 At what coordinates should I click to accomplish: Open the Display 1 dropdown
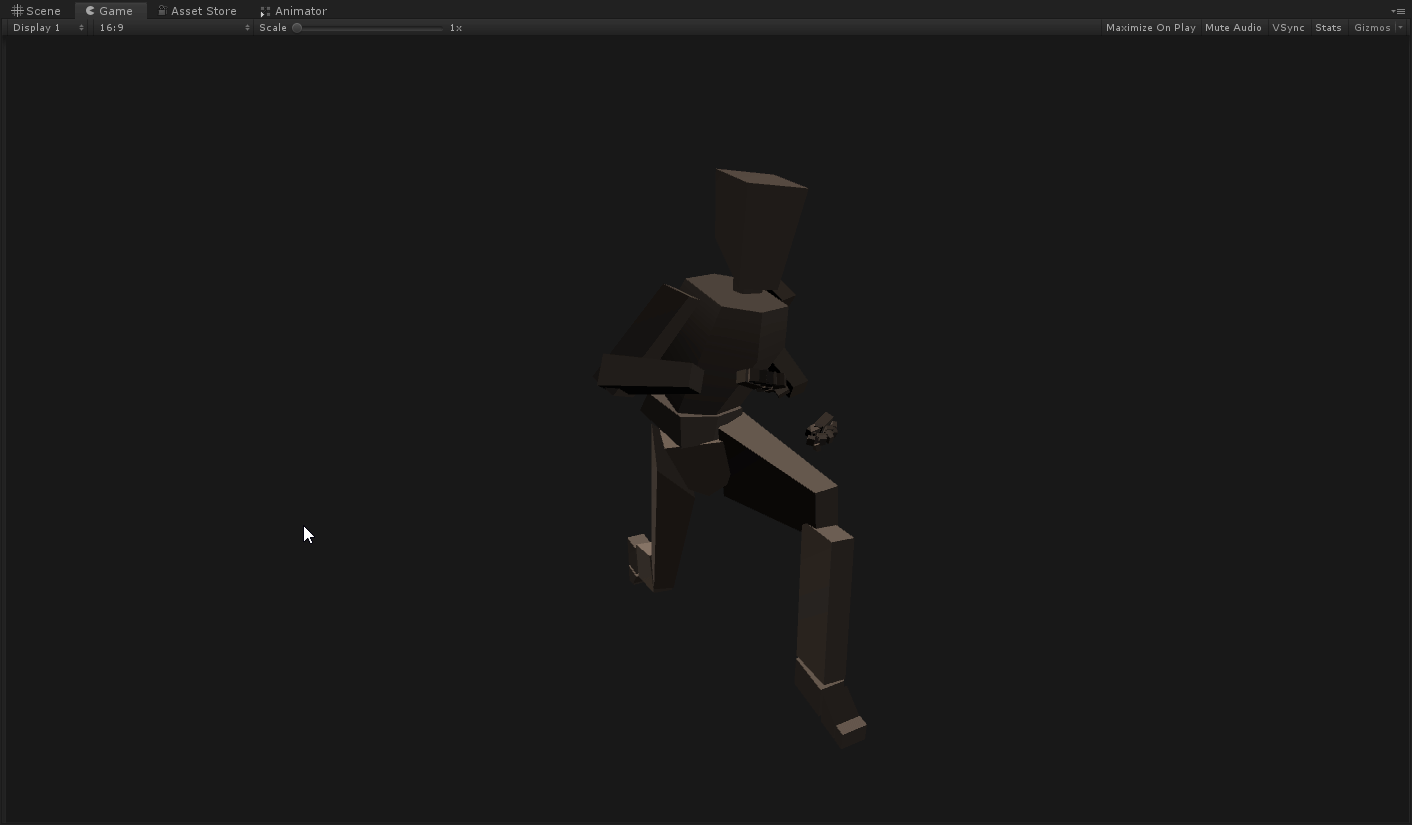(48, 28)
